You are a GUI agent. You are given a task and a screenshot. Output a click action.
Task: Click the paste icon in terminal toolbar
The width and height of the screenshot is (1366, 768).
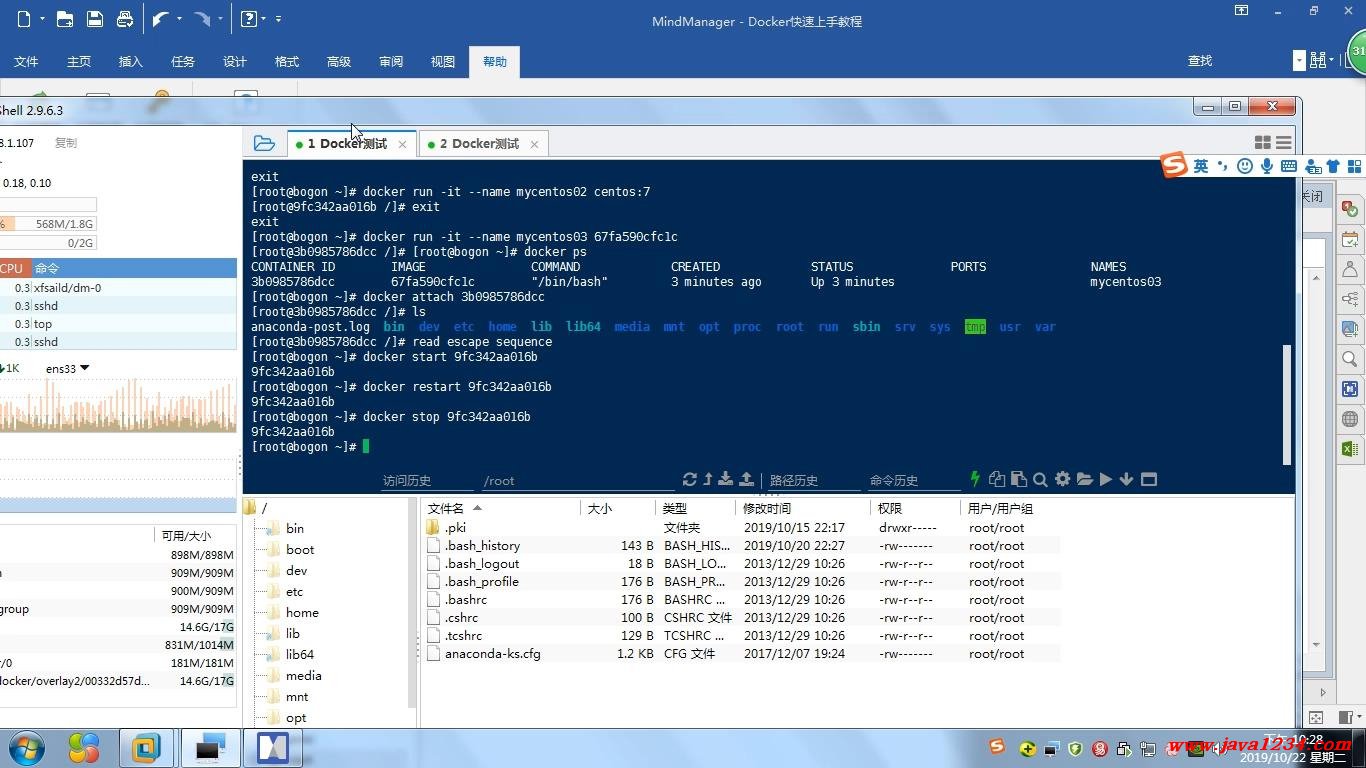pos(1019,479)
